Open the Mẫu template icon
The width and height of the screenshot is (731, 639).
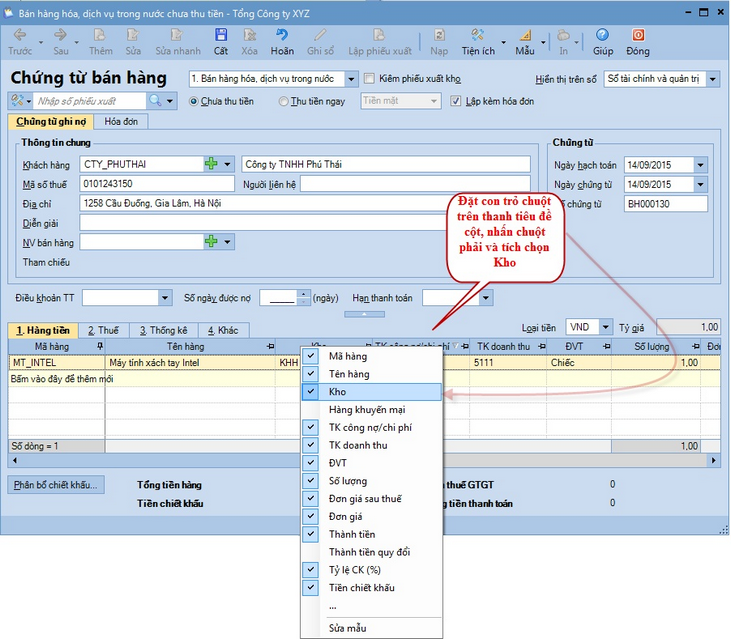tap(525, 35)
